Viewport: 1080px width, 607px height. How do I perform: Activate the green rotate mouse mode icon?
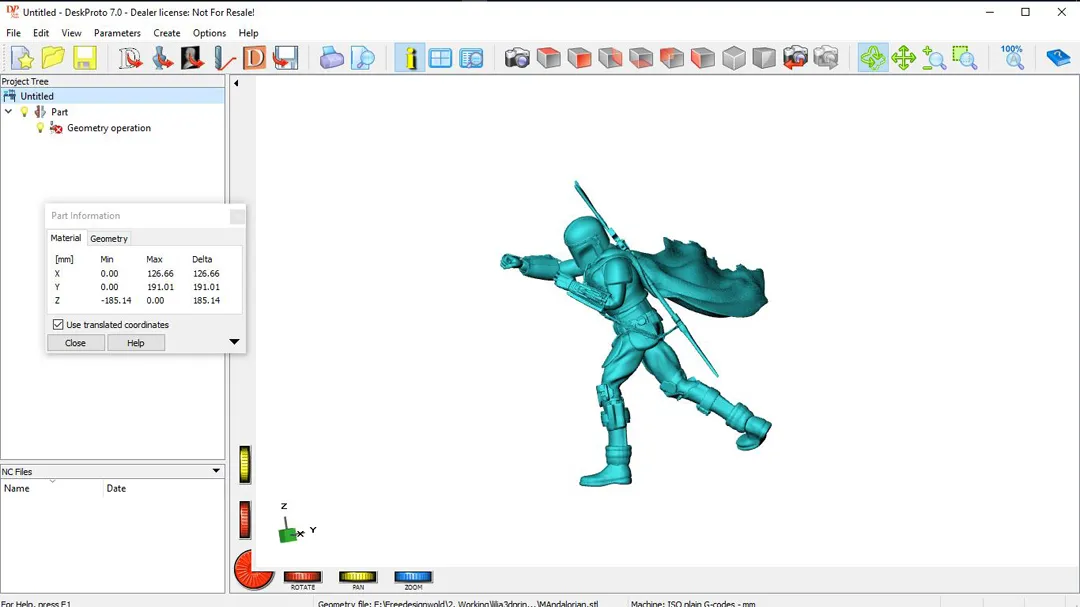[x=873, y=59]
